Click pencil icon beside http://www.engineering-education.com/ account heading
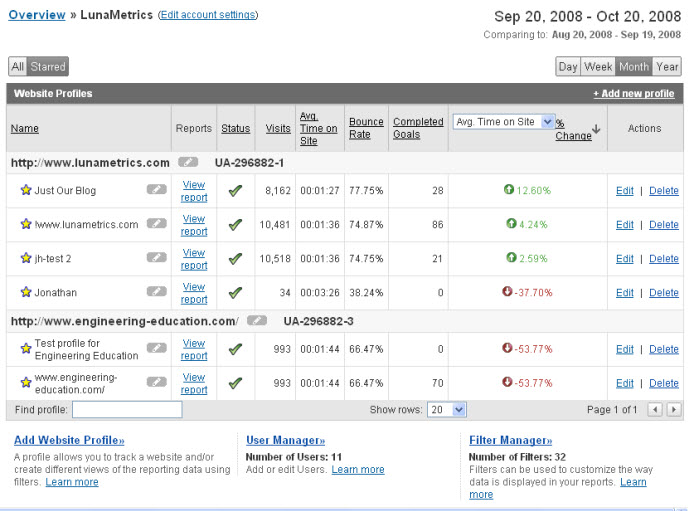Viewport: 688px width, 511px height. 257,321
